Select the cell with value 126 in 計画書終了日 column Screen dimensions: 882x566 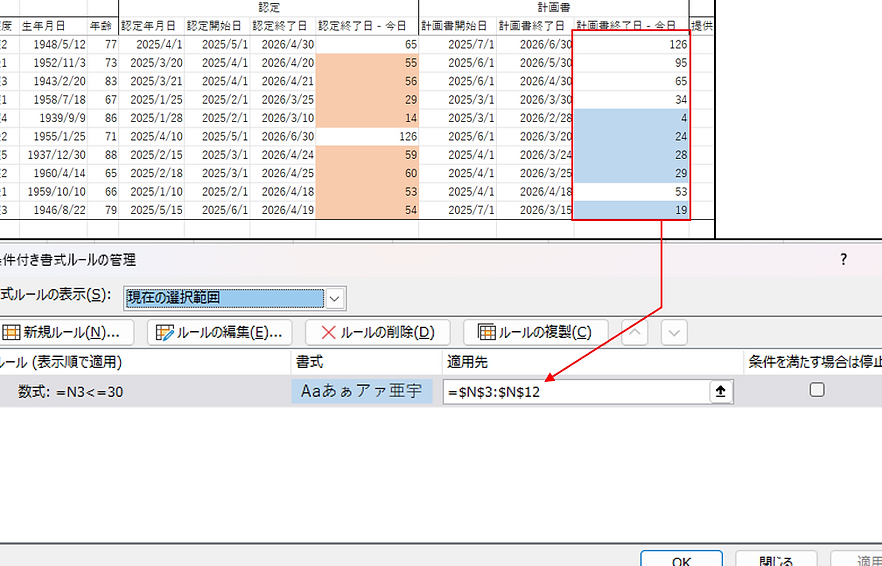631,44
